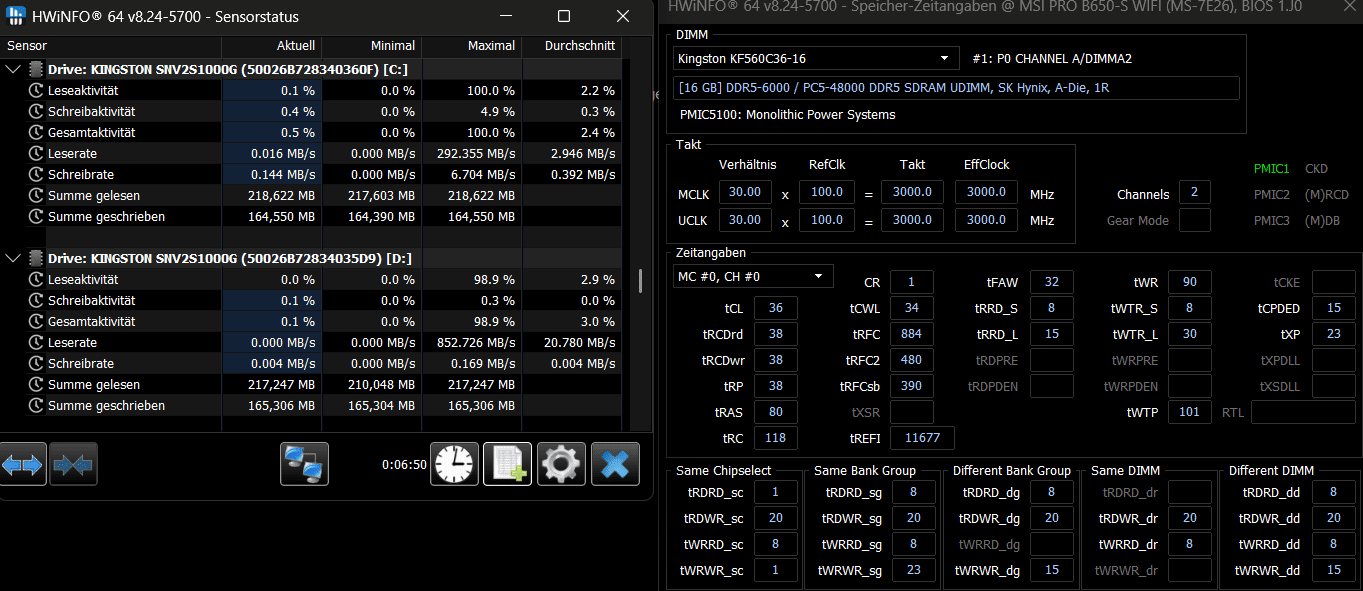Click the tWR value field showing 90
1363x591 pixels.
point(1190,282)
